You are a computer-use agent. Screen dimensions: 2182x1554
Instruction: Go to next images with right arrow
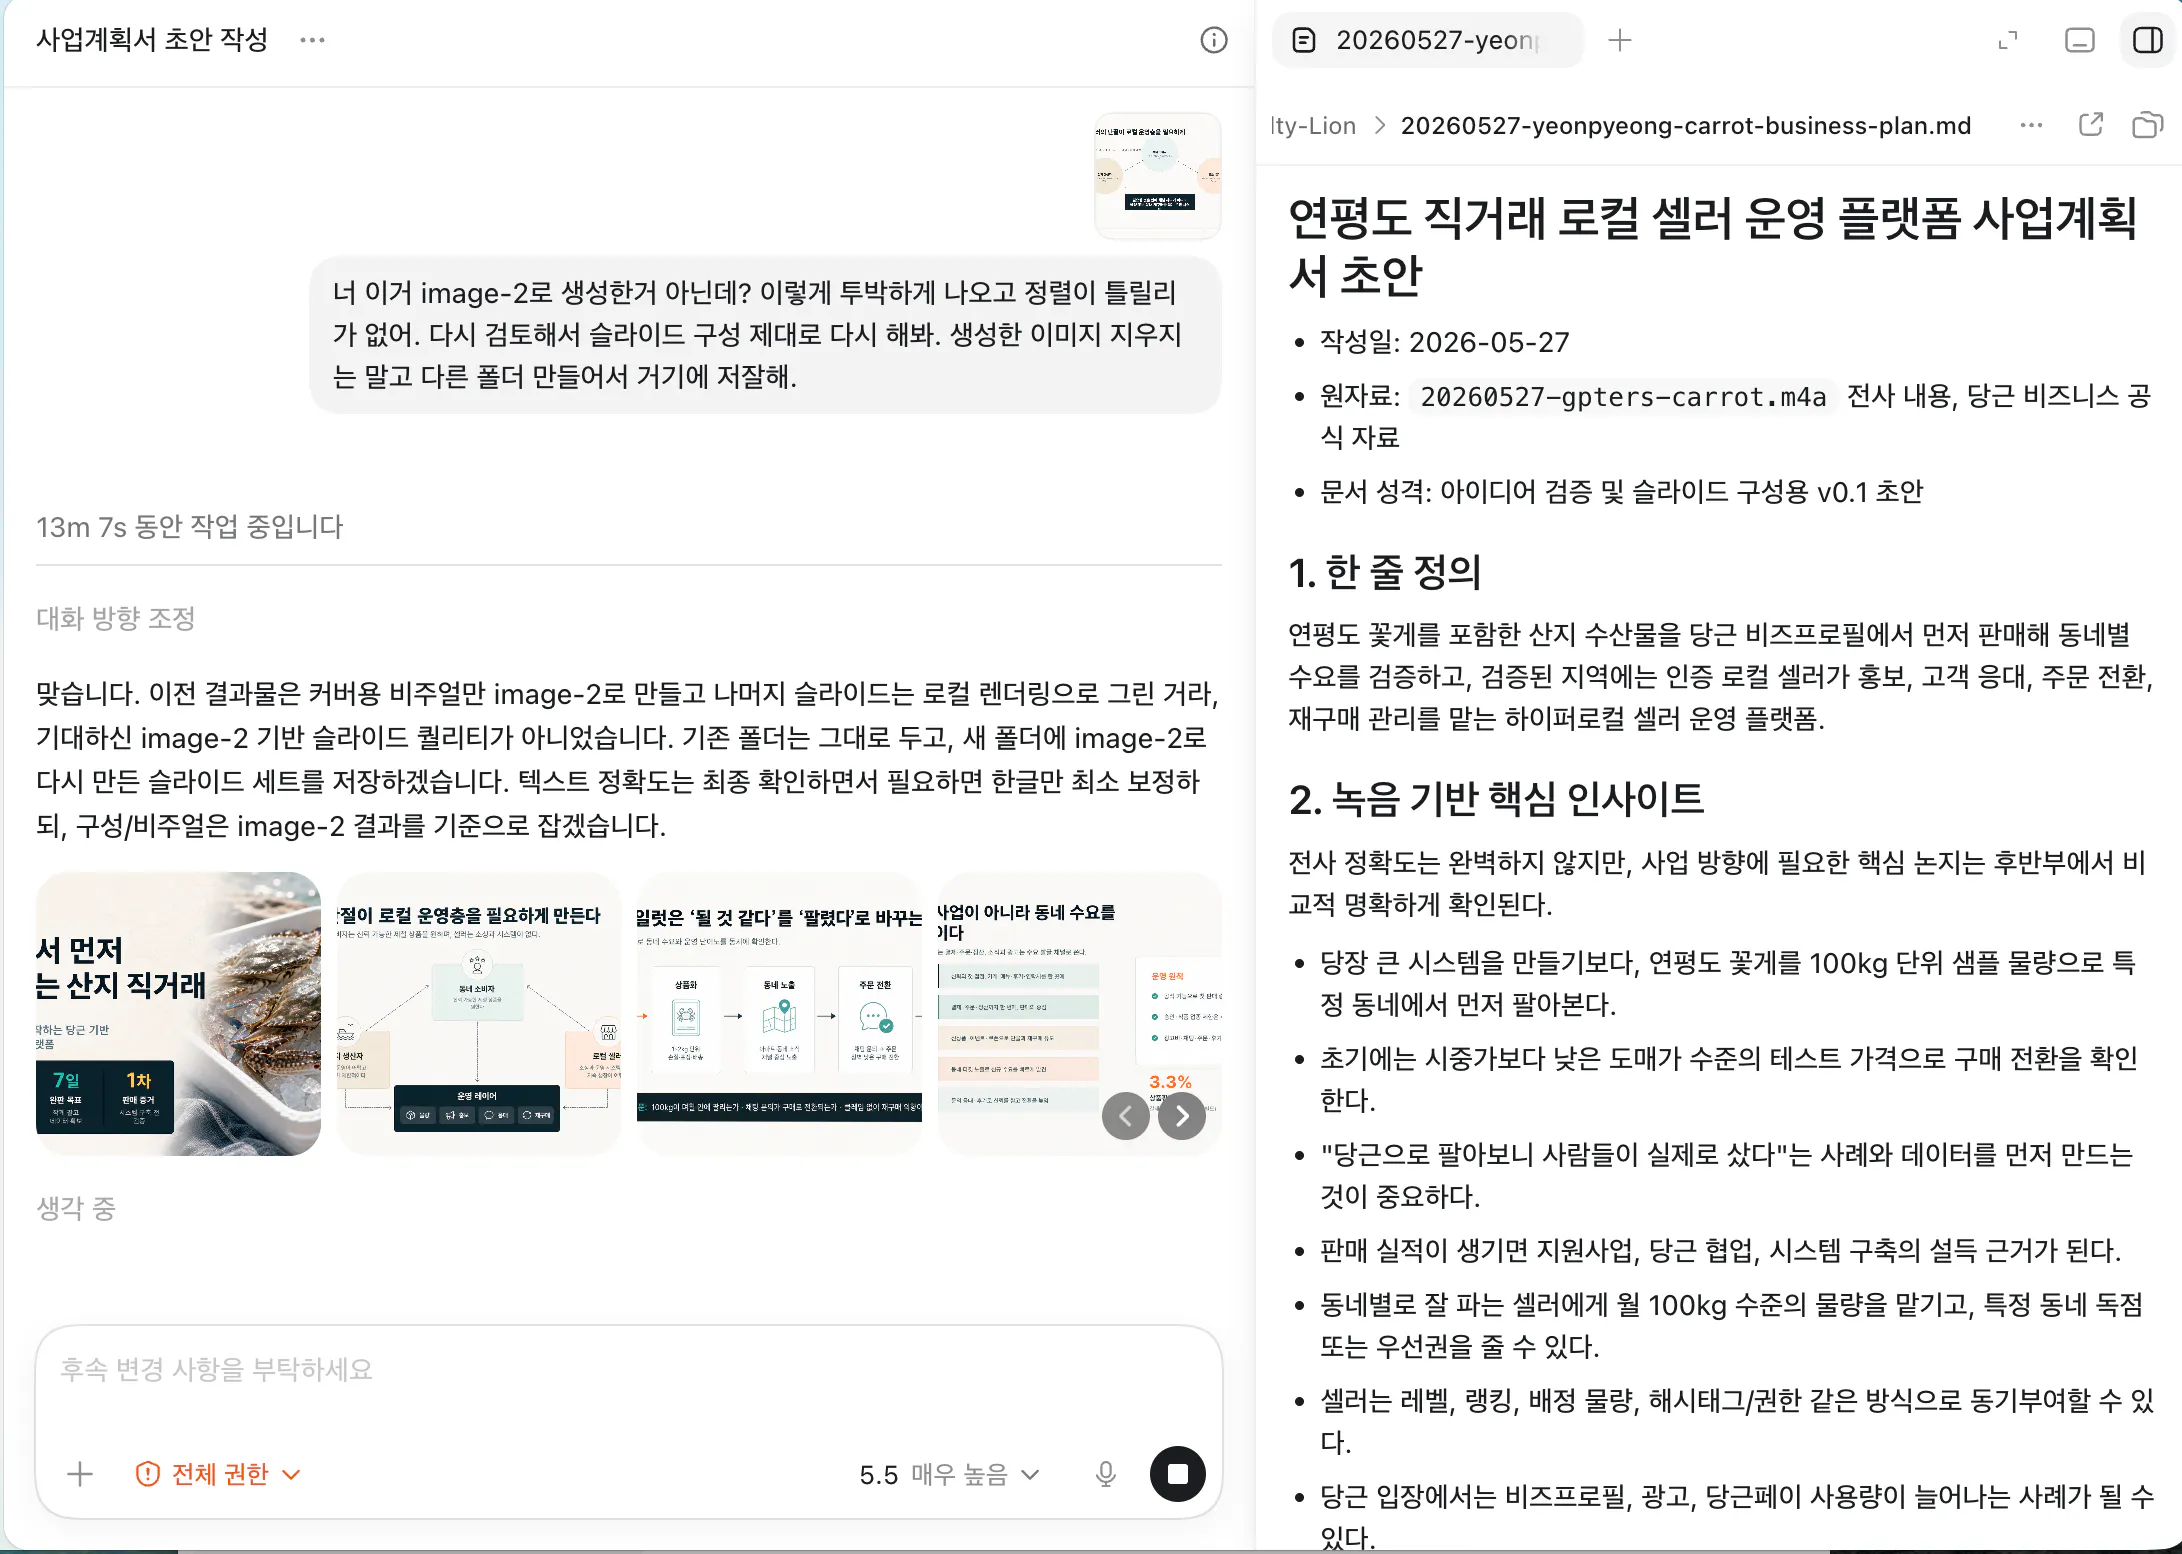[1182, 1115]
